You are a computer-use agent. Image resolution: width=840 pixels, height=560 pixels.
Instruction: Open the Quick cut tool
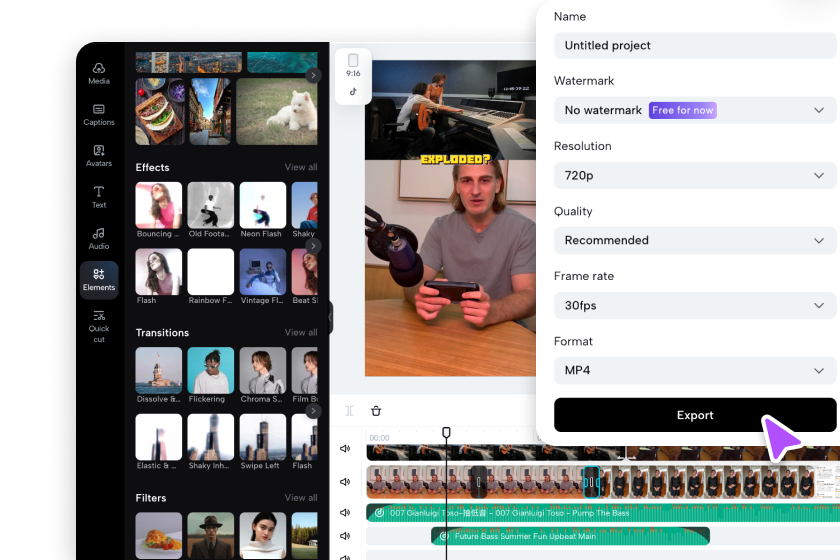coord(99,326)
